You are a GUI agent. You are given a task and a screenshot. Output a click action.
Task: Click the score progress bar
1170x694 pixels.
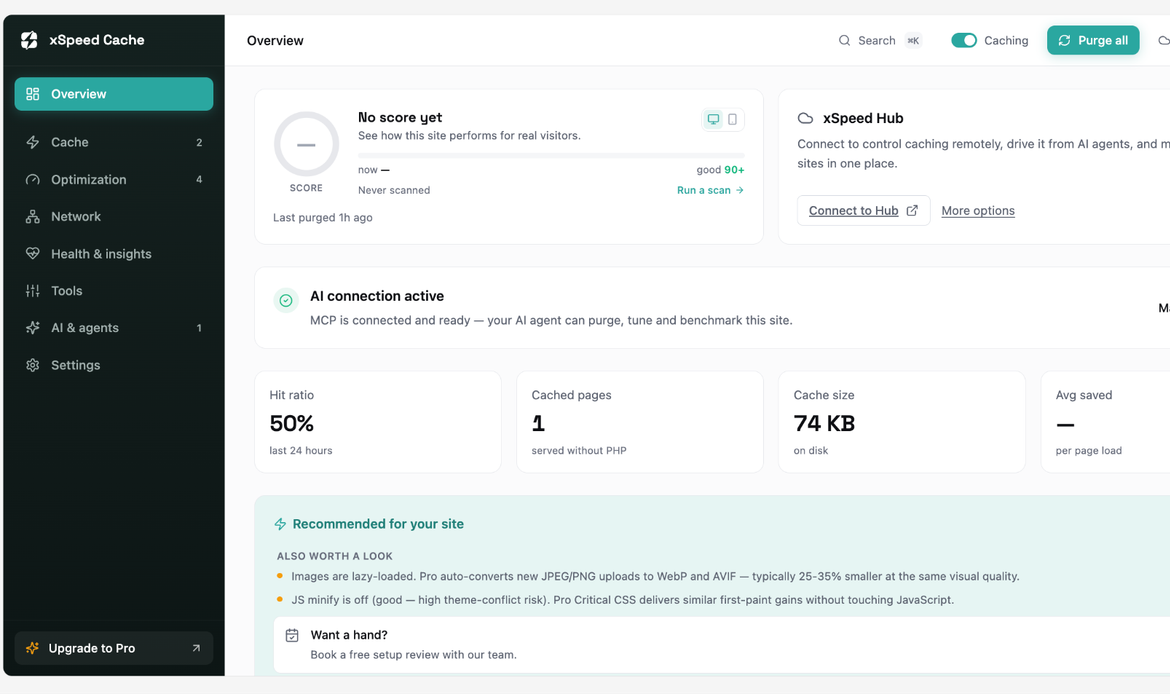click(551, 155)
